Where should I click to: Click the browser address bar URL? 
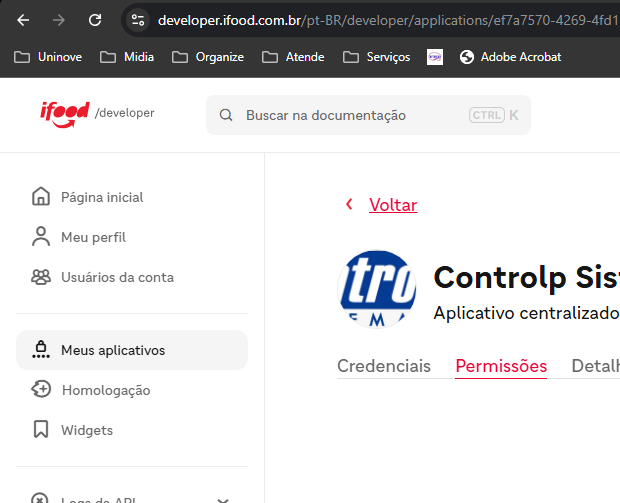tap(388, 20)
